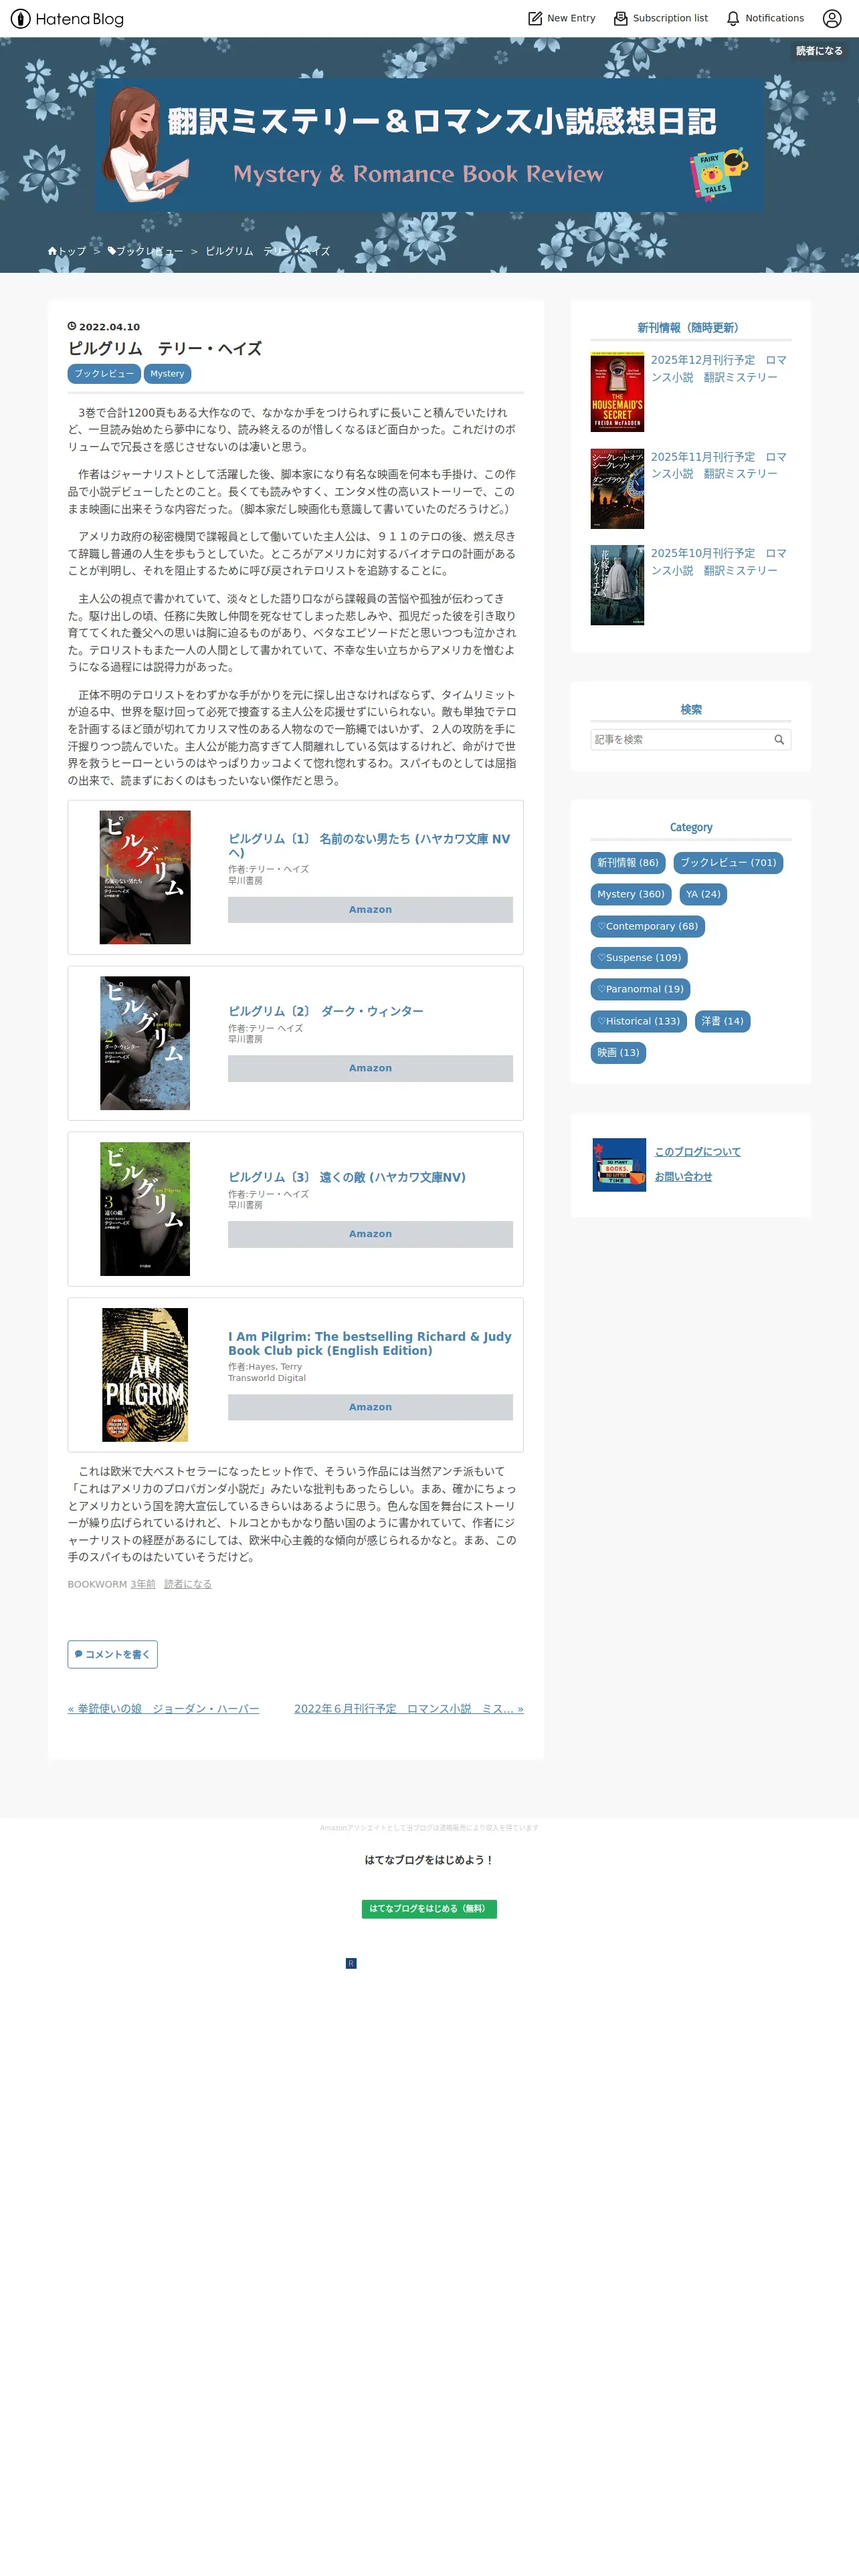Open the user account profile icon
Screen dimensions: 859x2576
coord(832,18)
